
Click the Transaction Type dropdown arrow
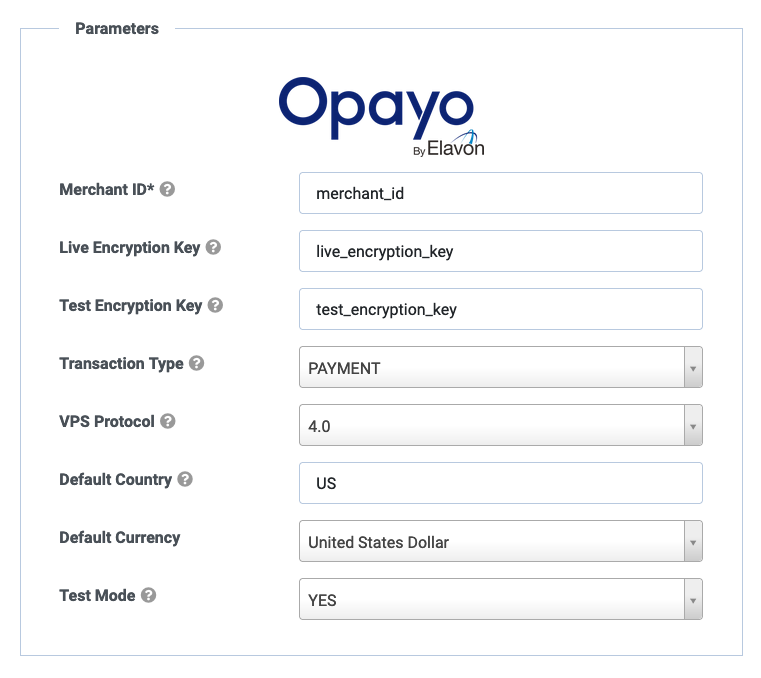692,367
